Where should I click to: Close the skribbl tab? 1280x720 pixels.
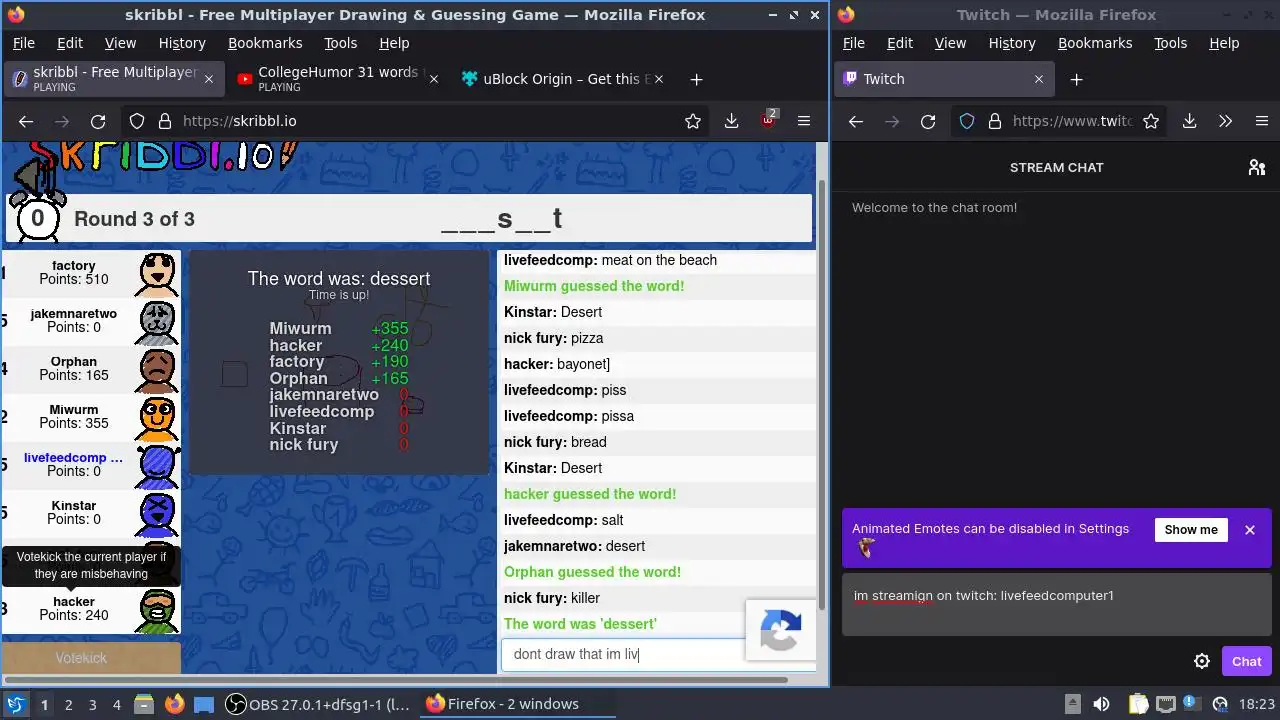click(x=209, y=79)
